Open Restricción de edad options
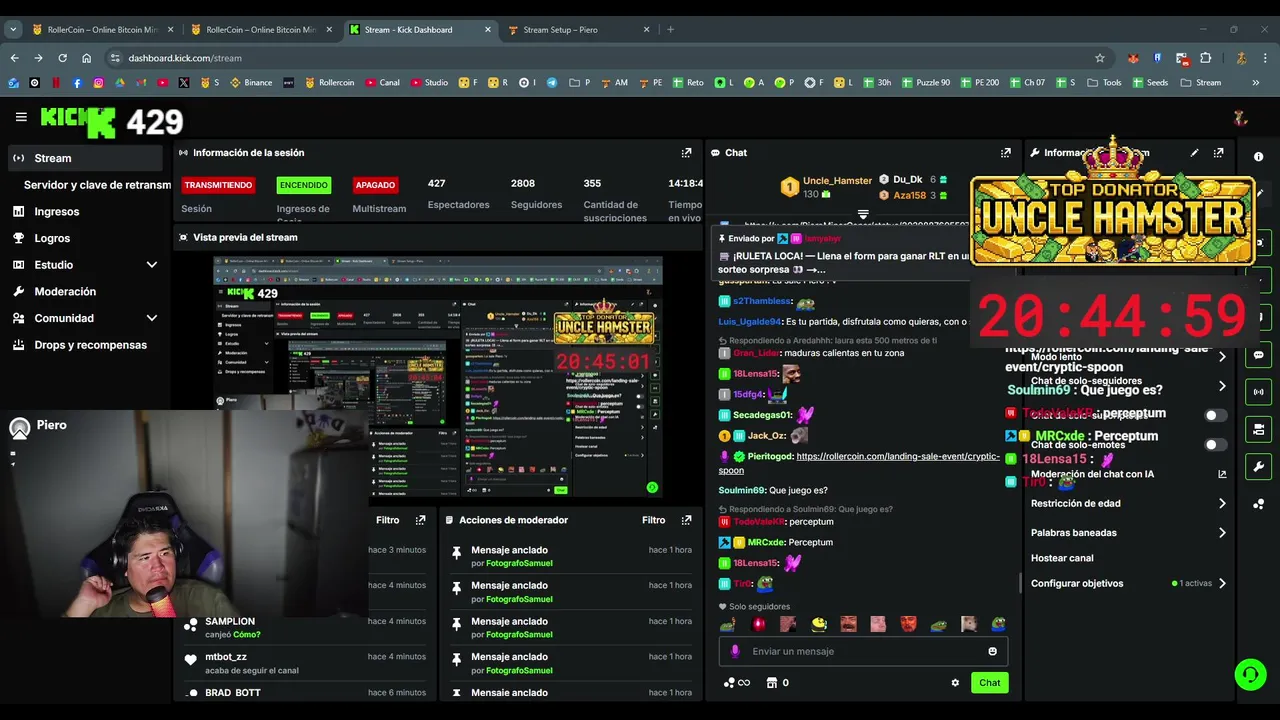 pos(1127,504)
